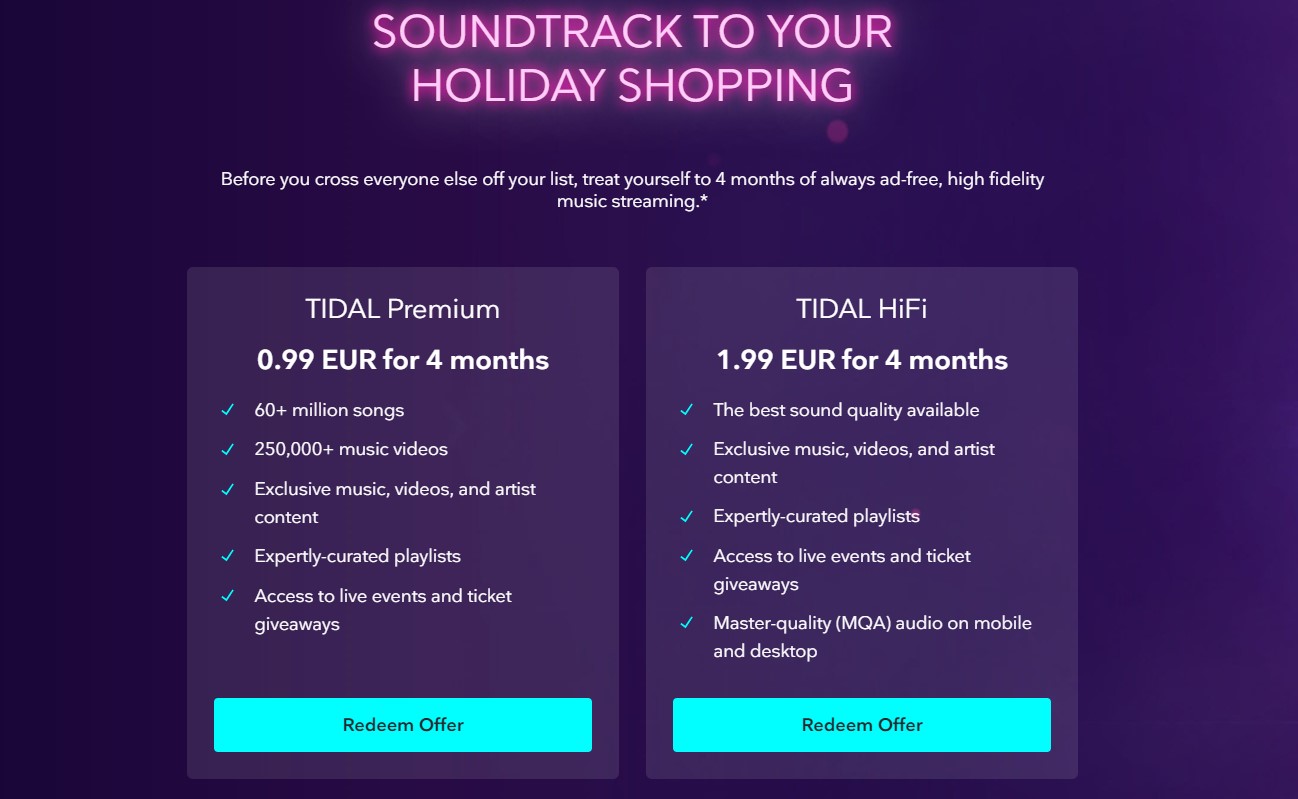Click the Master-quality MQA audio checkmark
Viewport: 1298px width, 799px height.
tap(687, 623)
